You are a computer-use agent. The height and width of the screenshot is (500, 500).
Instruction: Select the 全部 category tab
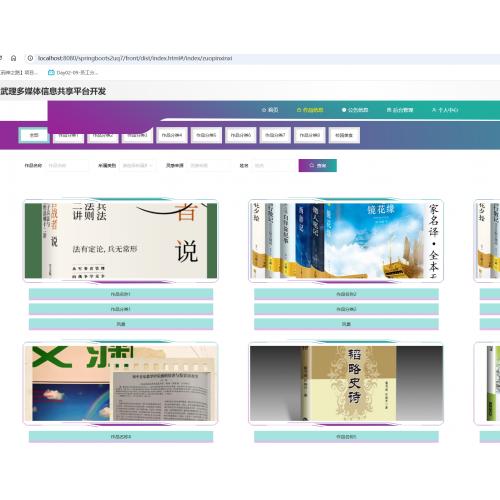coord(34,135)
